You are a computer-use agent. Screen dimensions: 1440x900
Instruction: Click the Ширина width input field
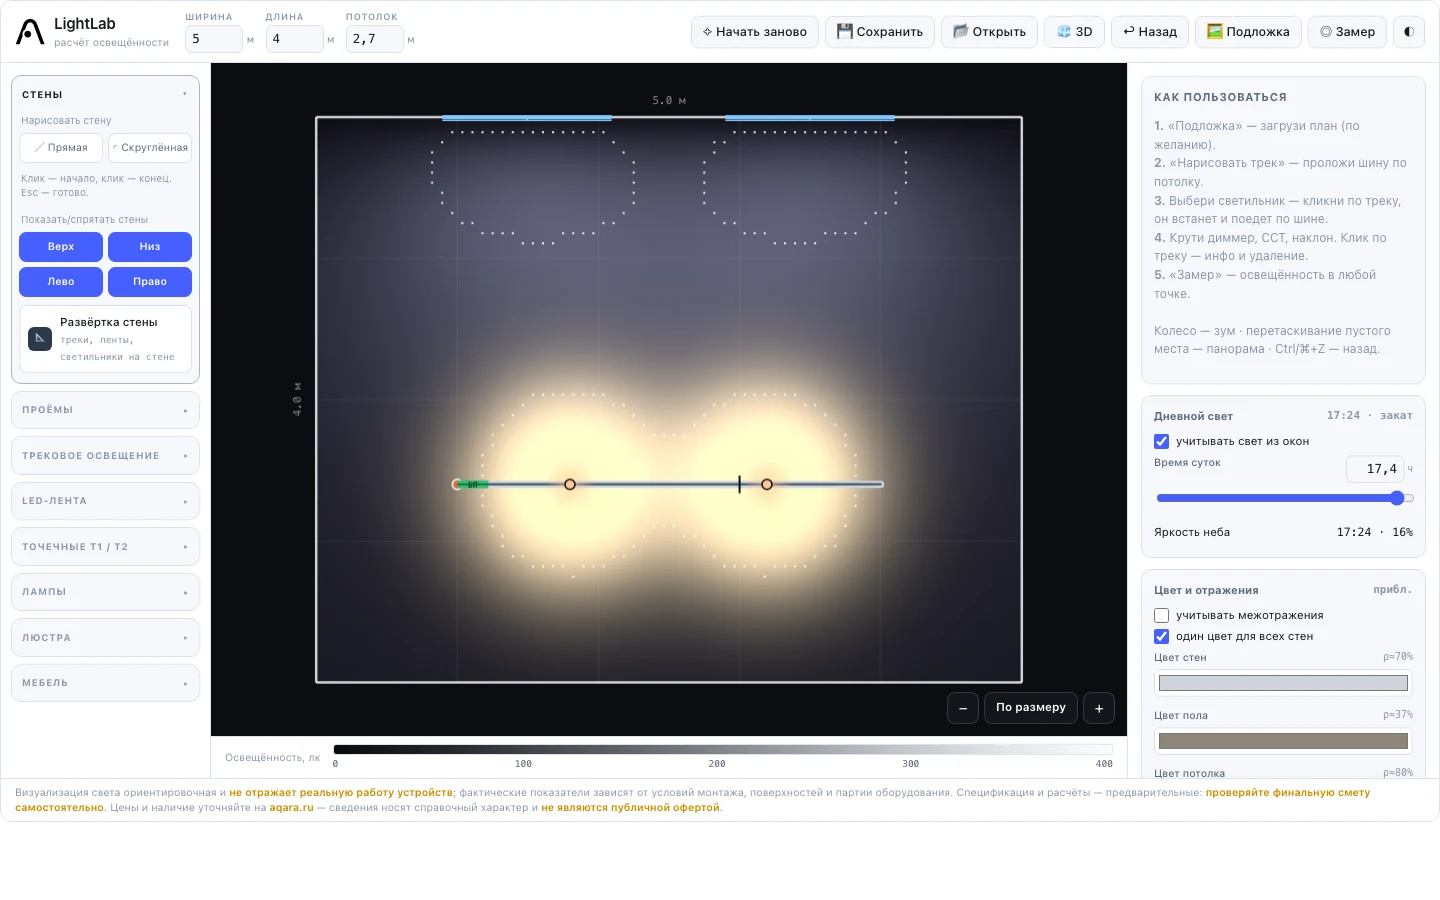214,39
